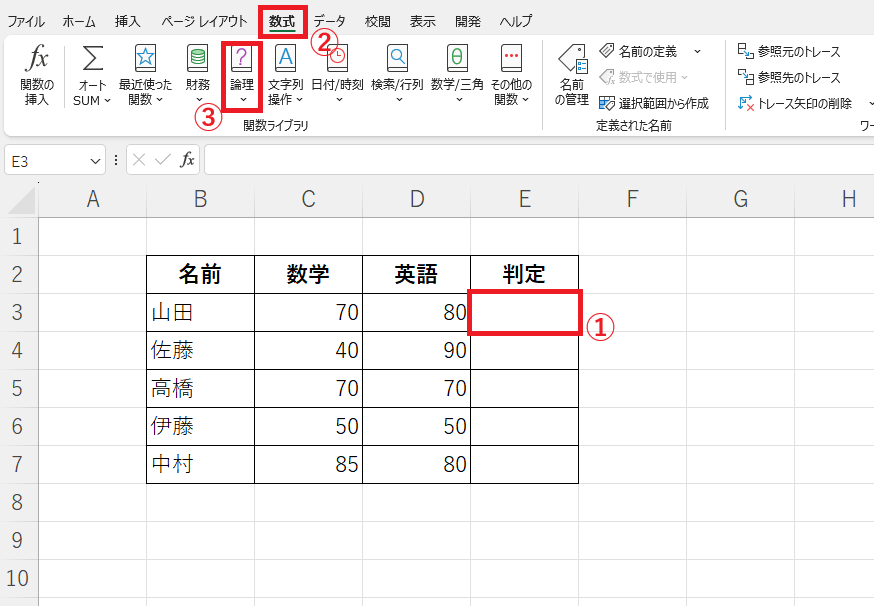
Task: Open the Name Manager (名前の管理)
Action: (x=571, y=74)
